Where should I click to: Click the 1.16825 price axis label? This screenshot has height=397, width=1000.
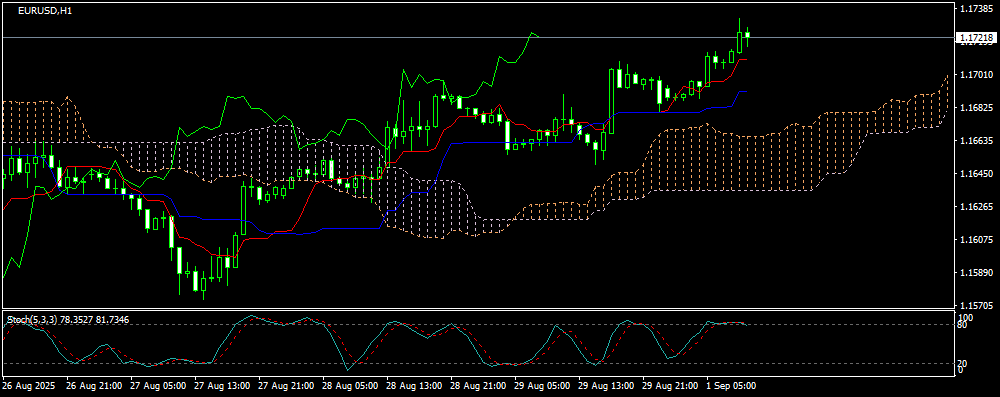click(976, 108)
